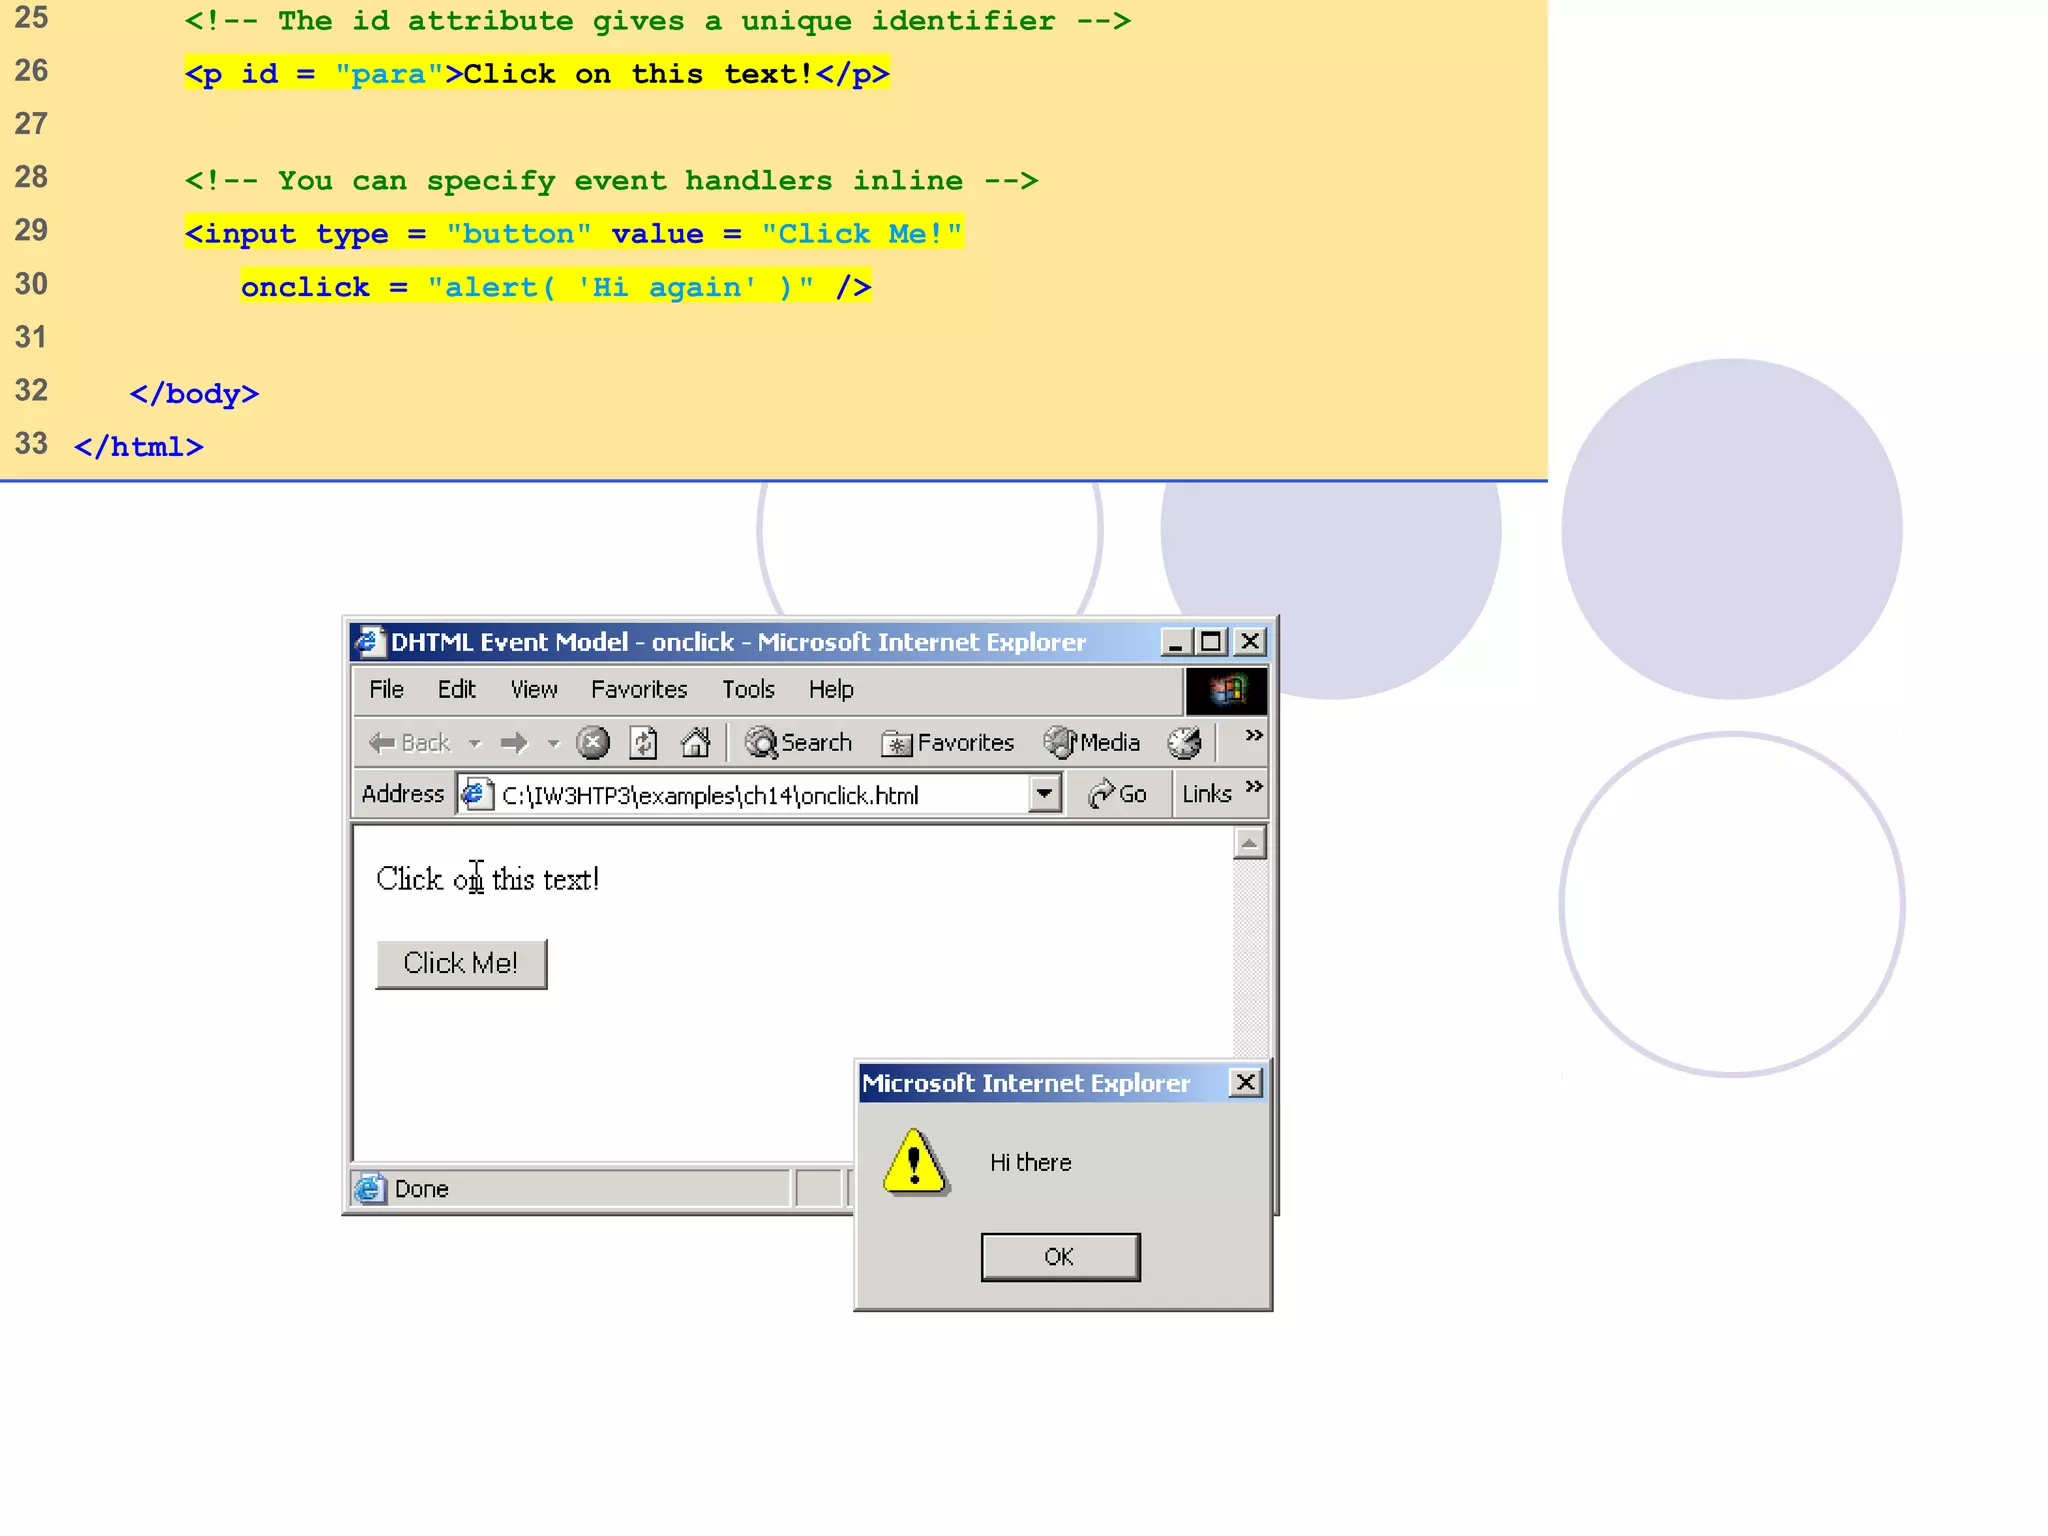Click the Back arrow toolbar icon

coord(382,743)
